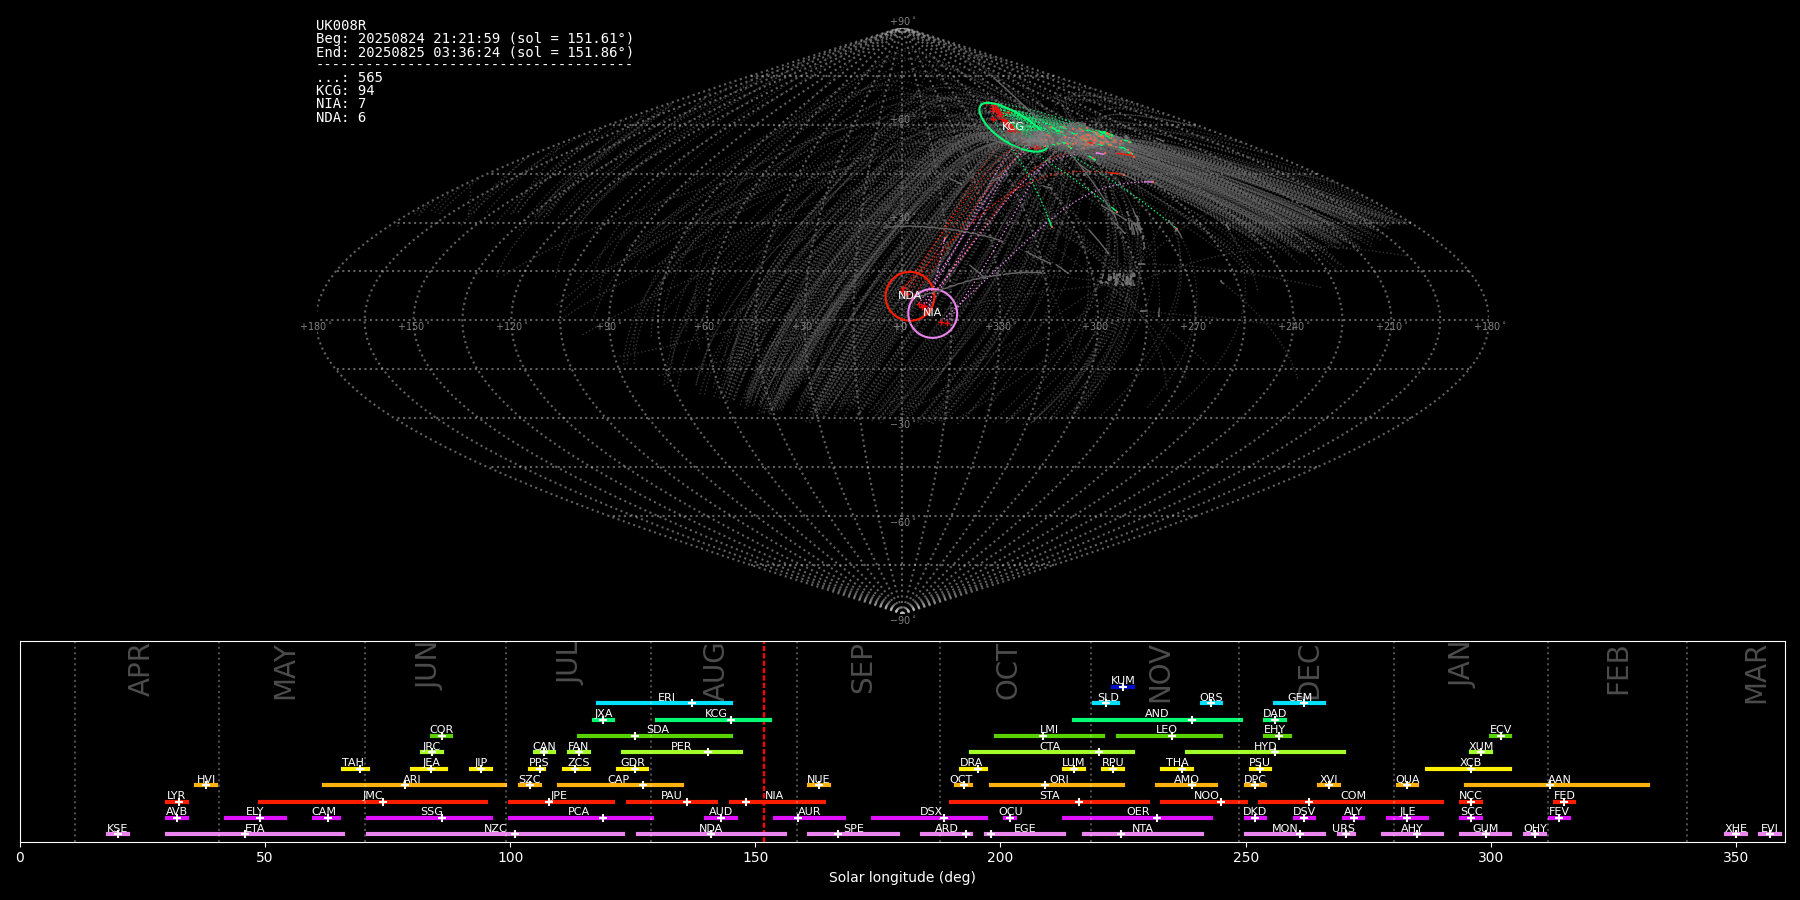1800x900 pixels.
Task: Select the STA shower bar
Action: click(1049, 801)
